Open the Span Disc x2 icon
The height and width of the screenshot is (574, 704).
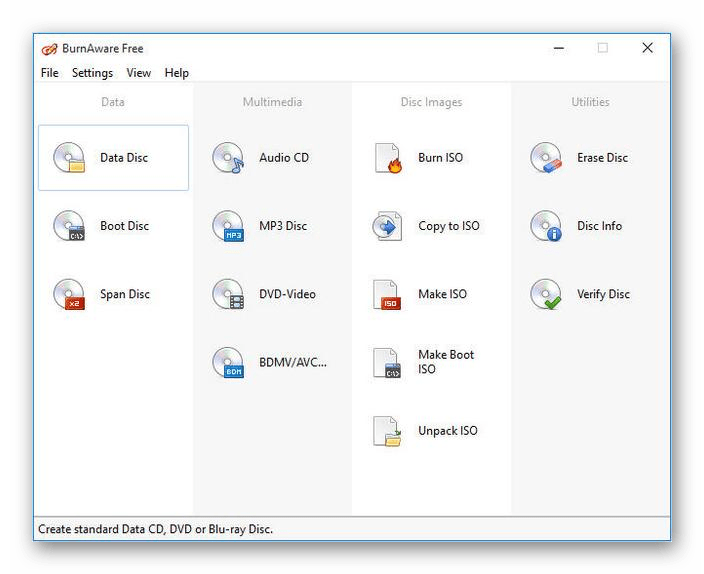click(69, 294)
